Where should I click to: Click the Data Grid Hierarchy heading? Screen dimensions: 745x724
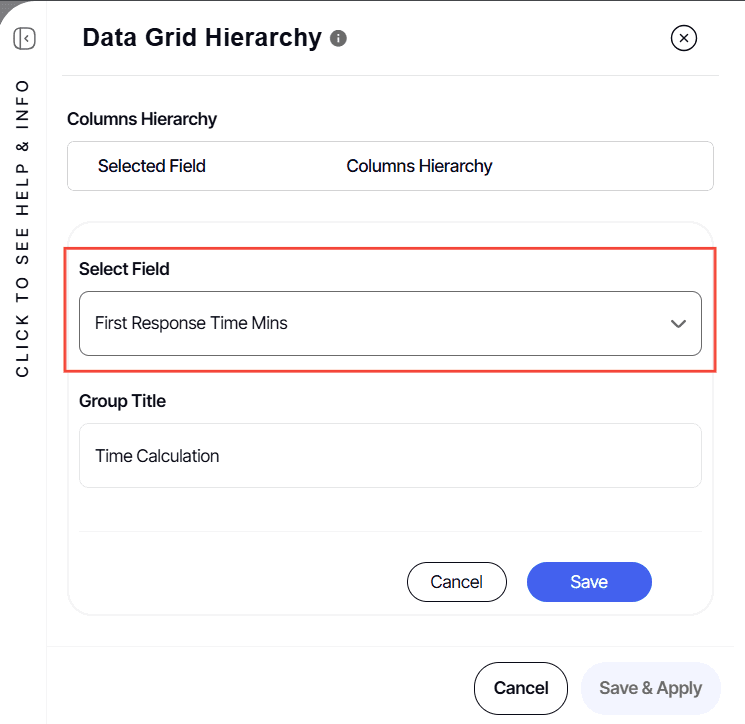click(x=202, y=38)
